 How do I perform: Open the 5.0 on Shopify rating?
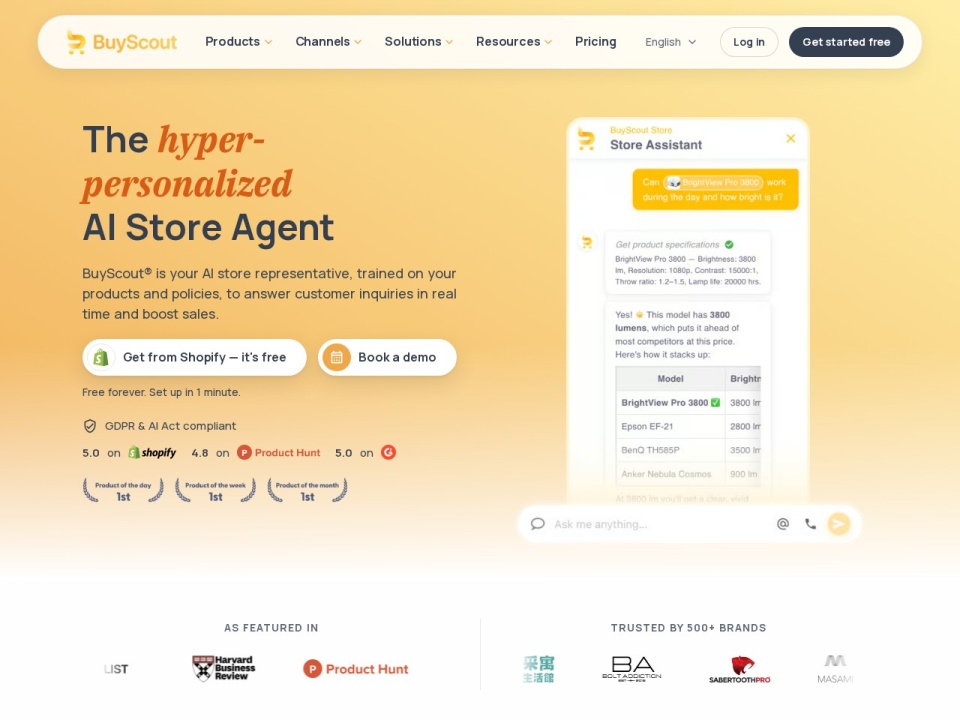129,453
